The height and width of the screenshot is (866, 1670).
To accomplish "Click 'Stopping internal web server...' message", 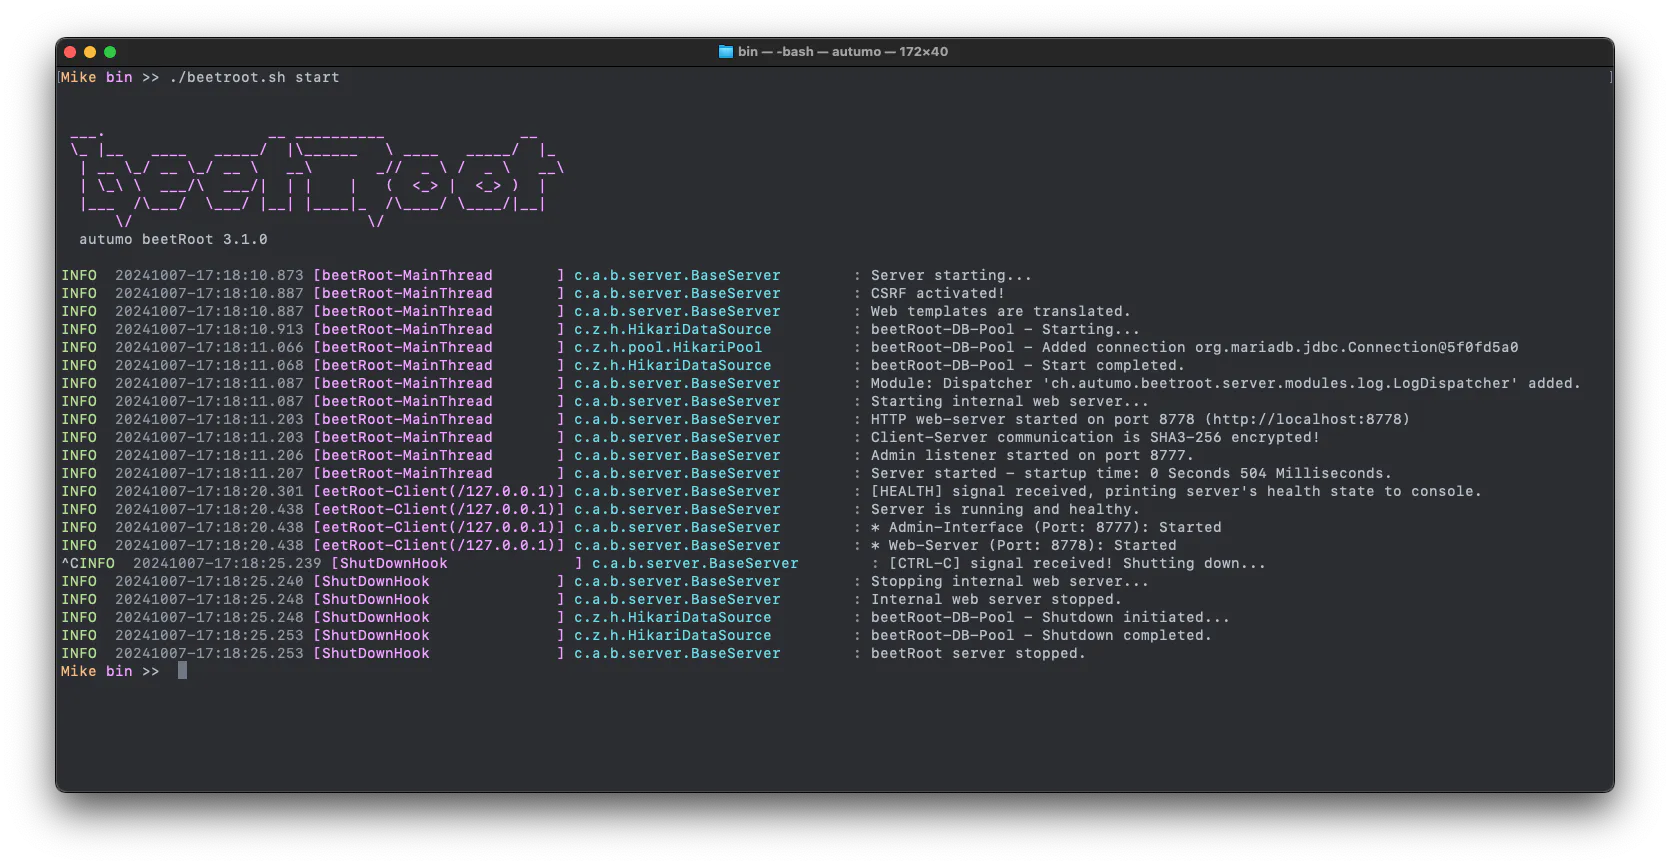I will (x=1010, y=581).
